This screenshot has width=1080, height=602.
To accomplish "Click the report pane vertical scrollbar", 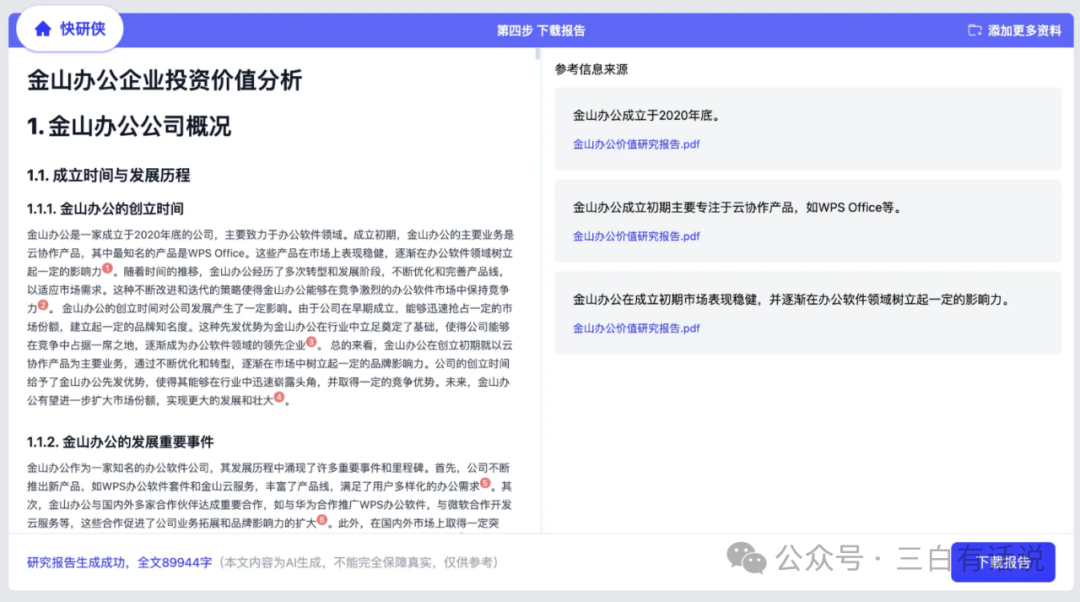I will coord(537,54).
